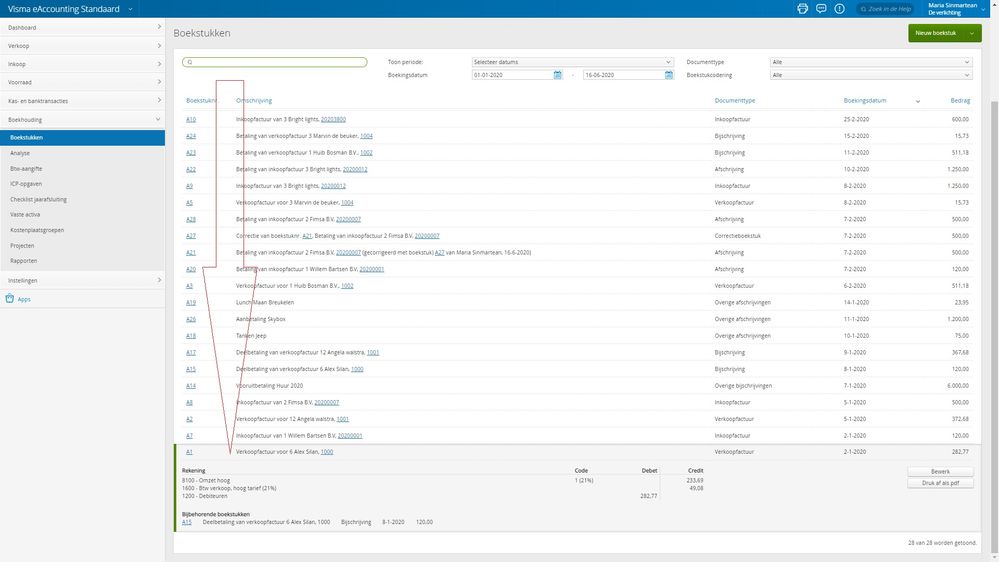This screenshot has width=999, height=562.
Task: Click 'Correctieboekstuk' document type cell
Action: click(x=738, y=236)
